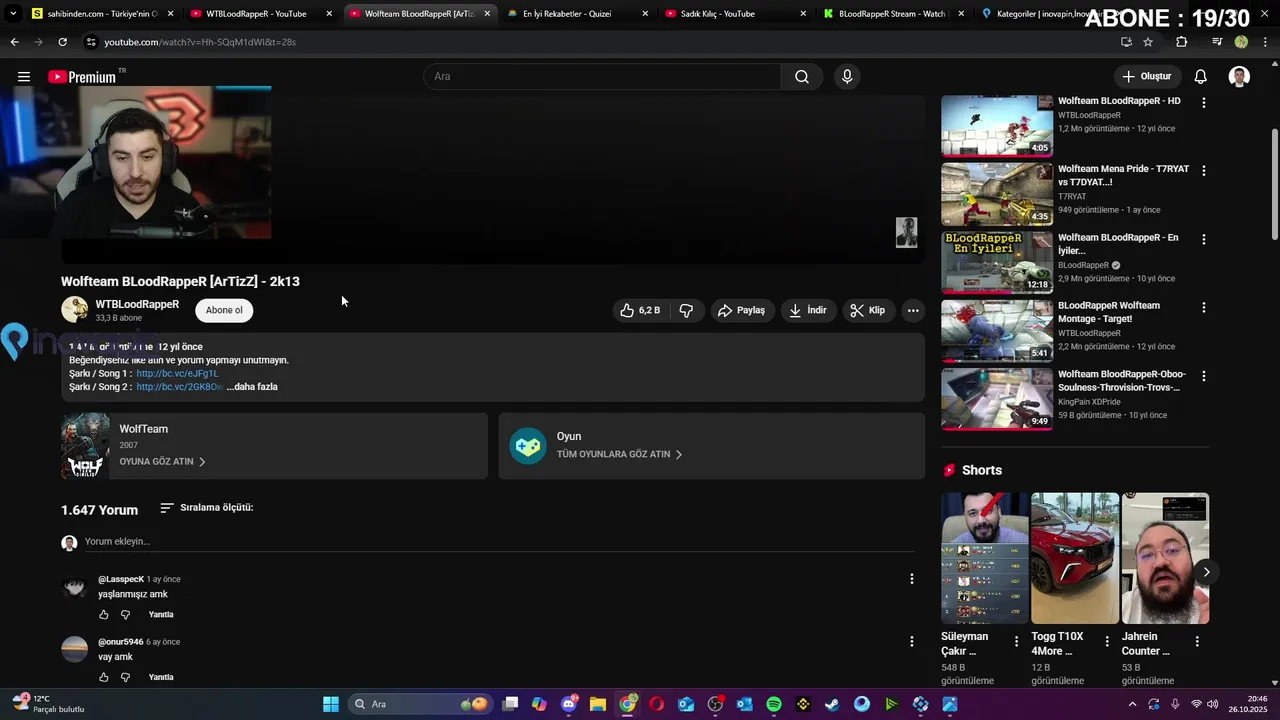Open the Jahrein Counter short
The width and height of the screenshot is (1280, 720).
coord(1165,558)
